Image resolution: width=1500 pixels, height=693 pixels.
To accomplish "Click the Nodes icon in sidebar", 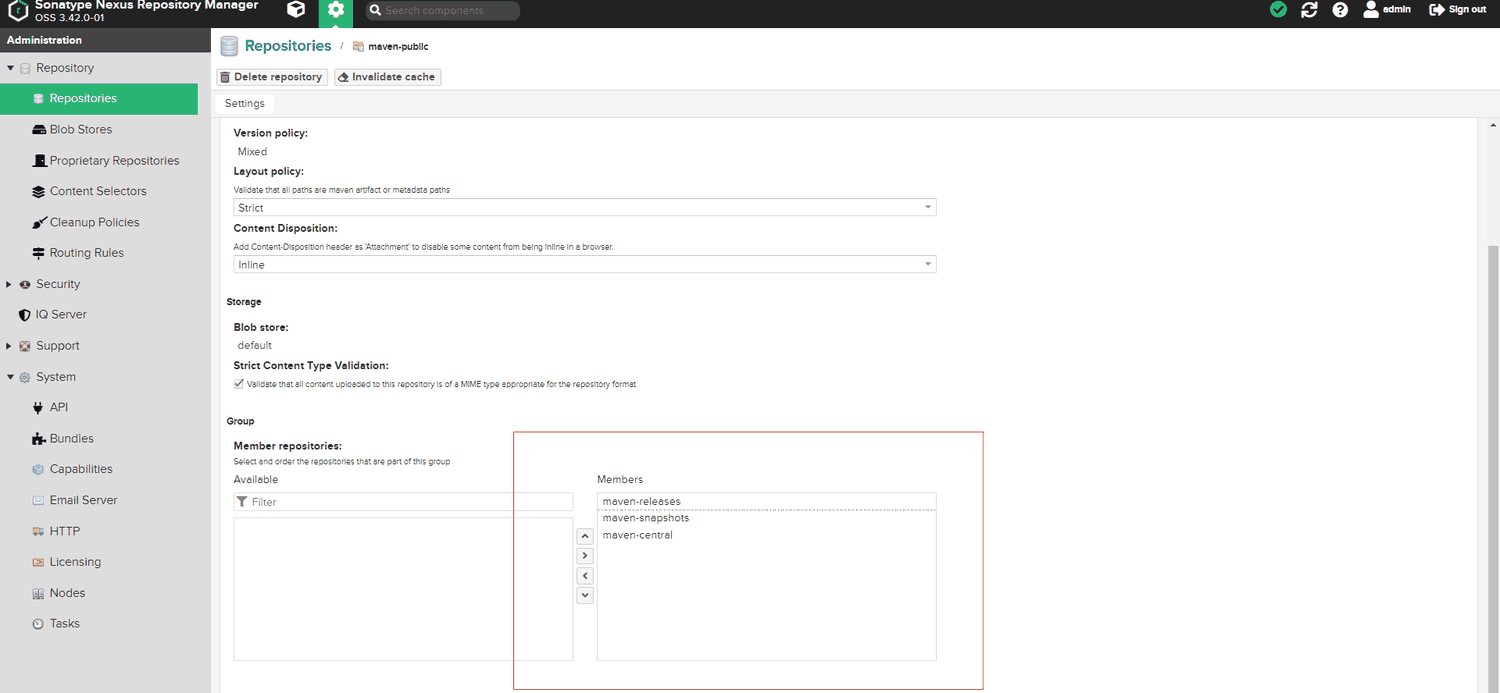I will click(x=39, y=593).
